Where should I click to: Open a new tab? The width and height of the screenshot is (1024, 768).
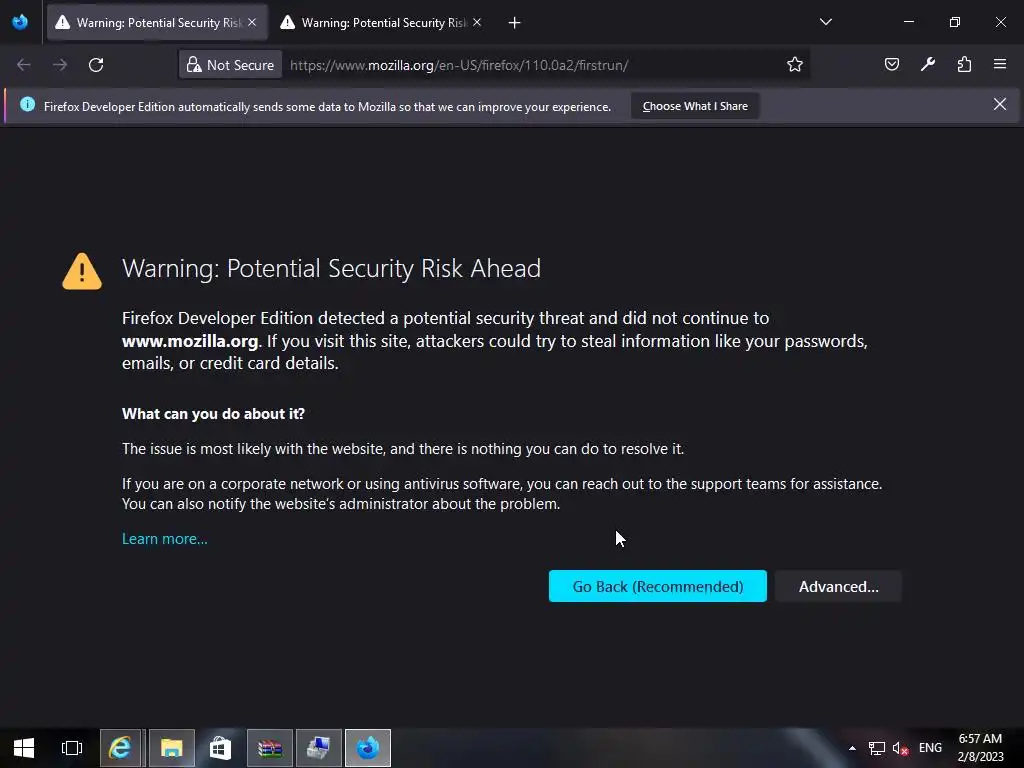(x=515, y=23)
